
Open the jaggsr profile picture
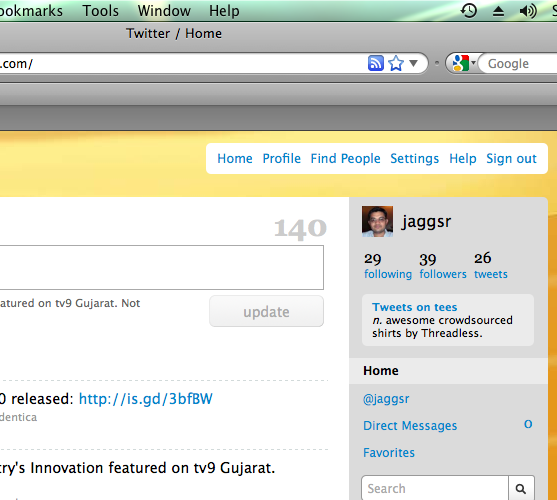pyautogui.click(x=377, y=222)
